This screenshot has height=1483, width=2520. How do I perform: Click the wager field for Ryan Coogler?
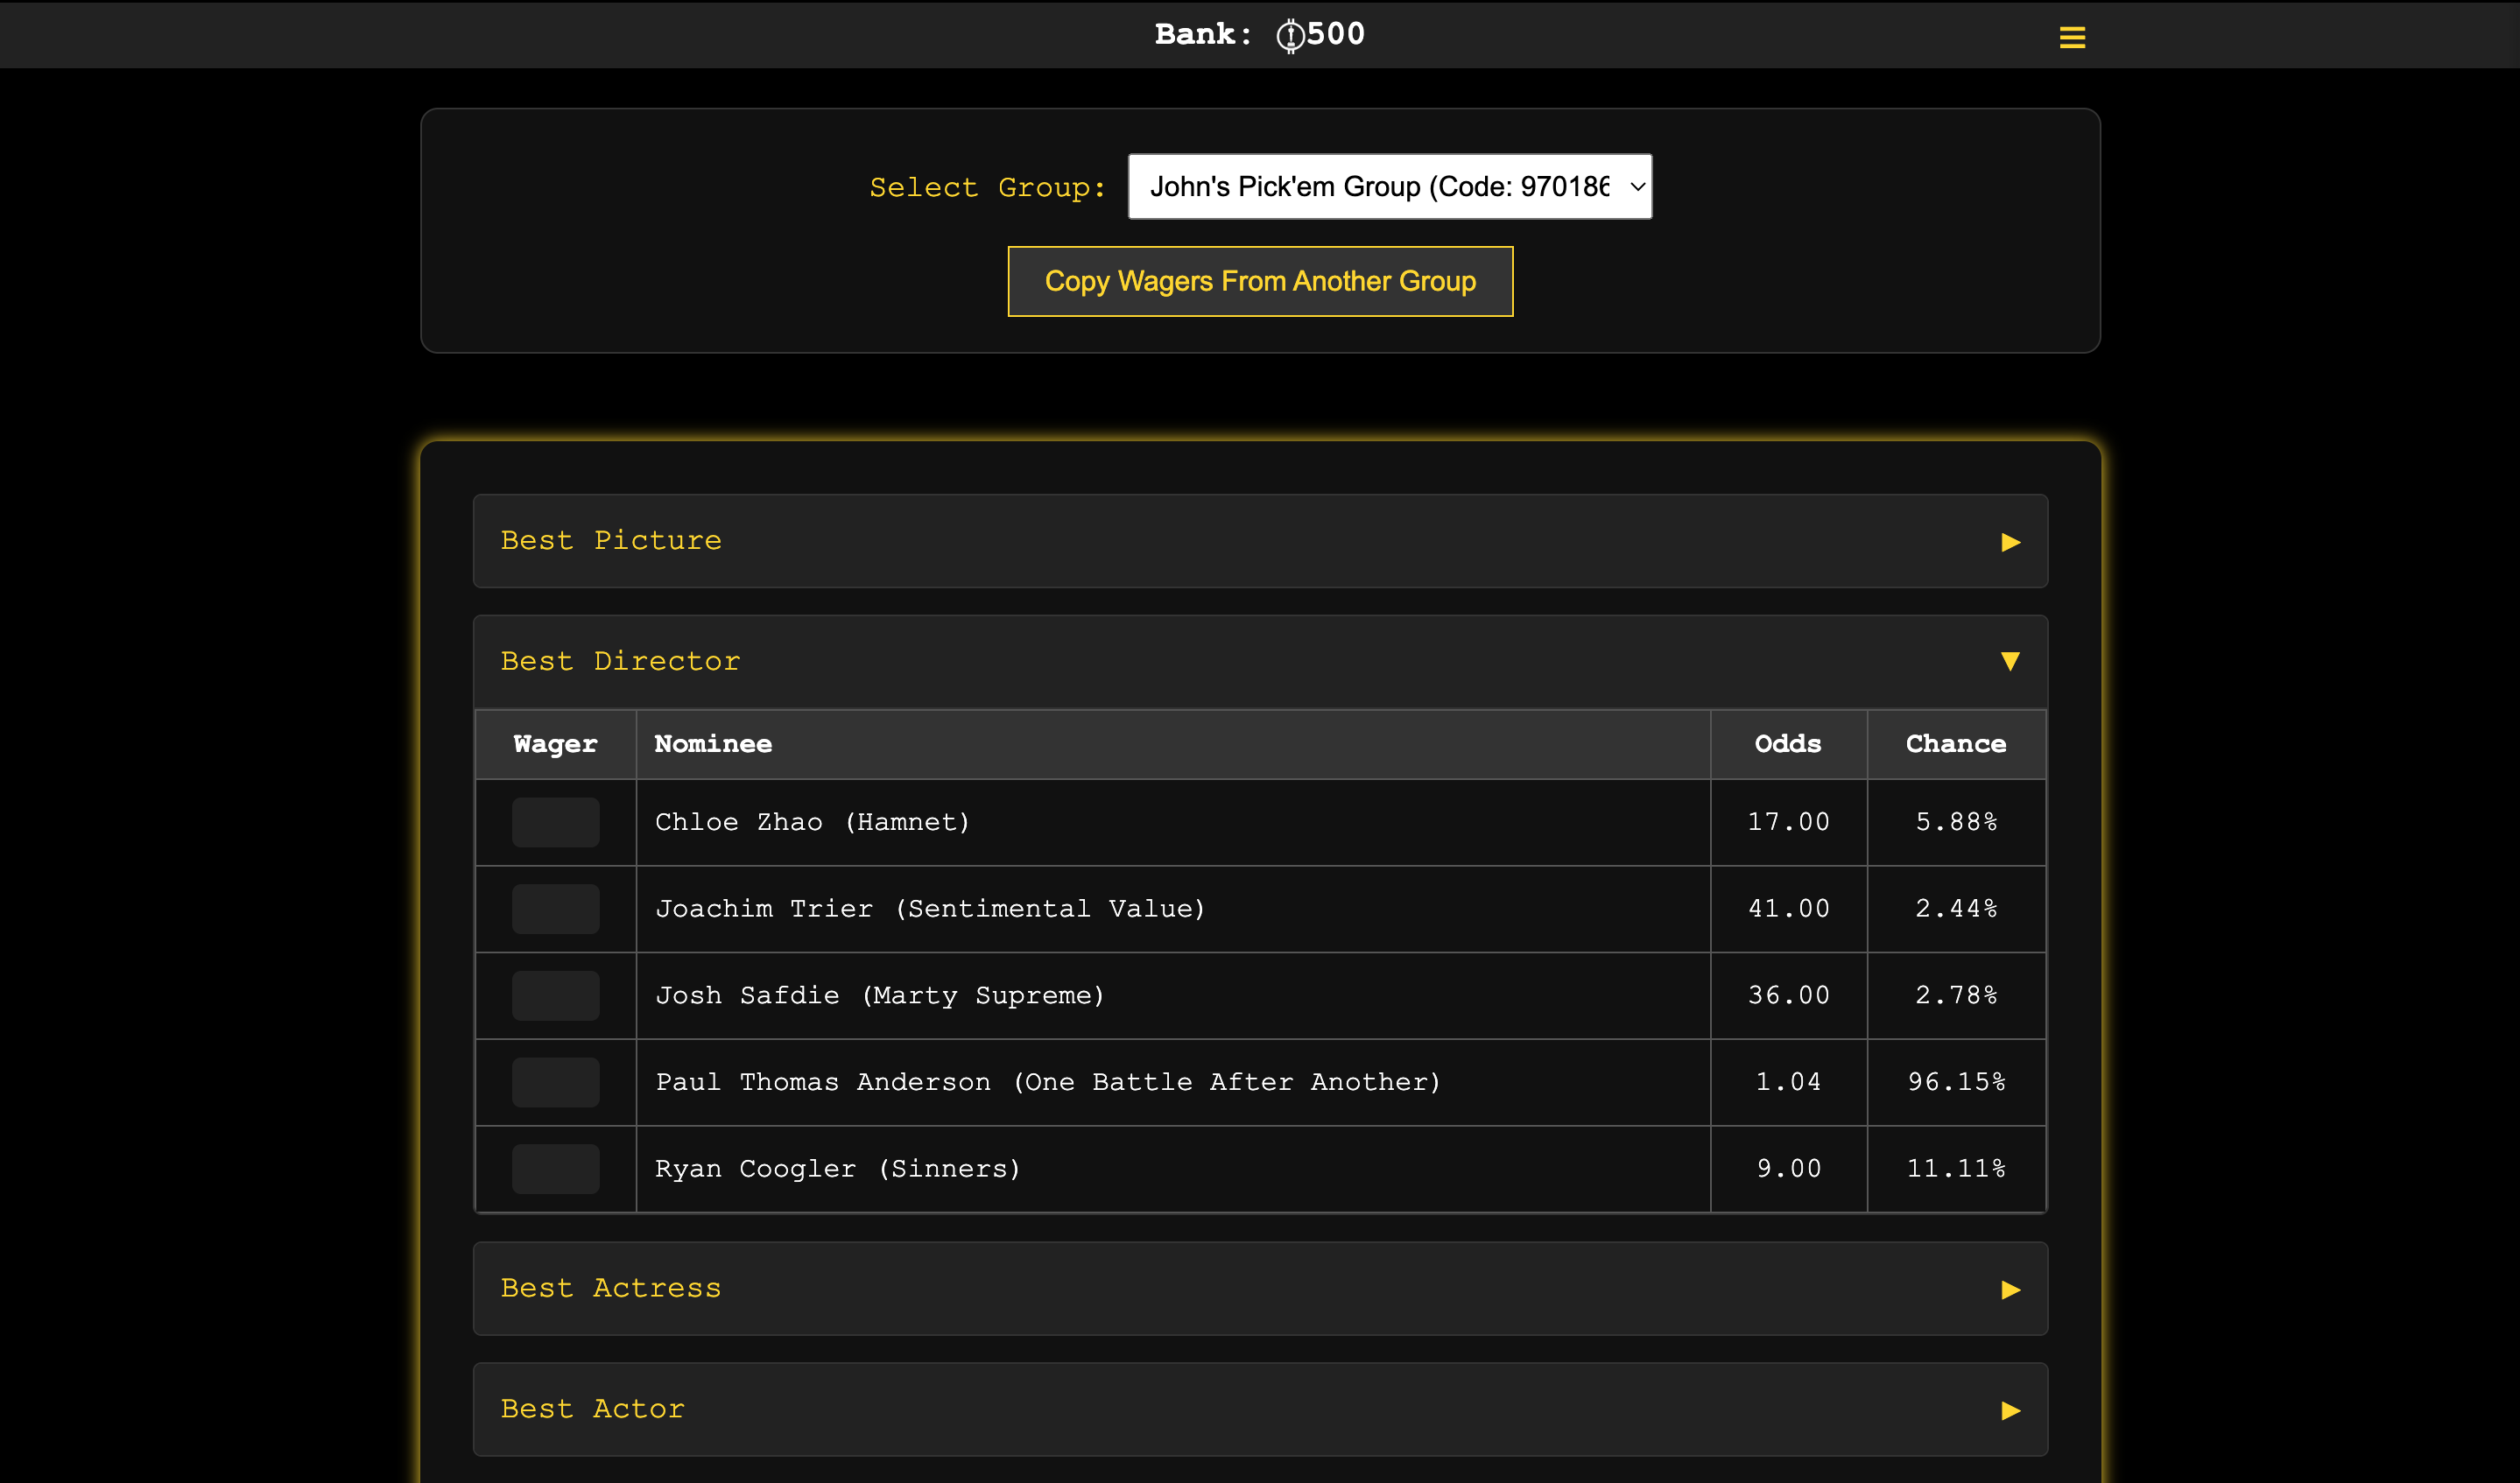click(x=555, y=1168)
